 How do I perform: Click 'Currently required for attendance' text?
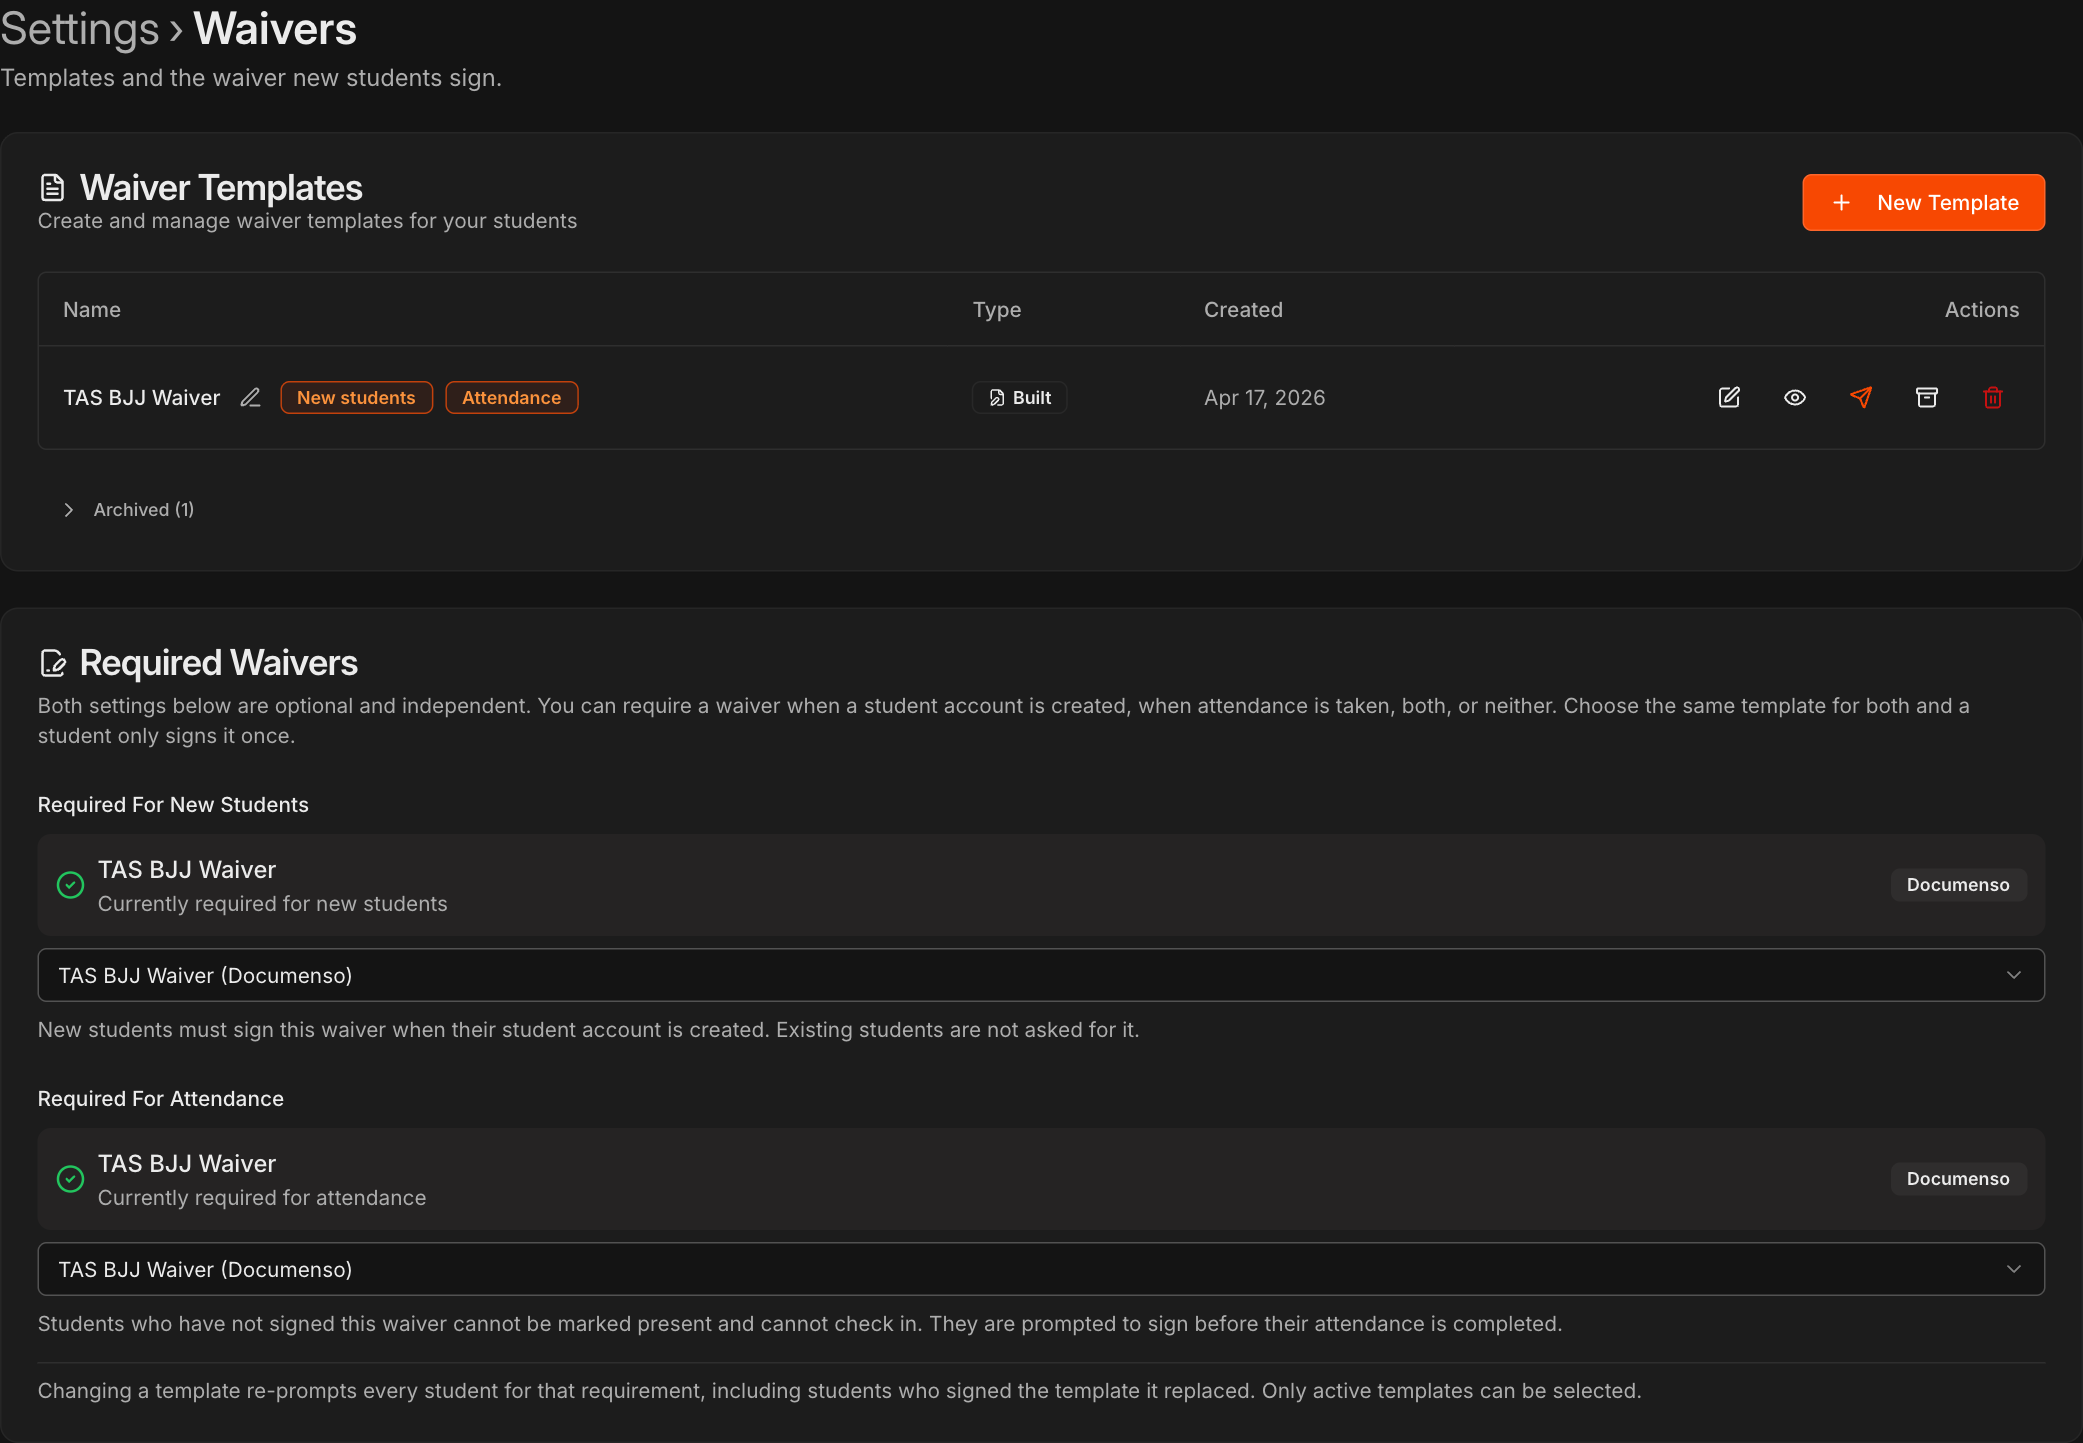point(262,1198)
